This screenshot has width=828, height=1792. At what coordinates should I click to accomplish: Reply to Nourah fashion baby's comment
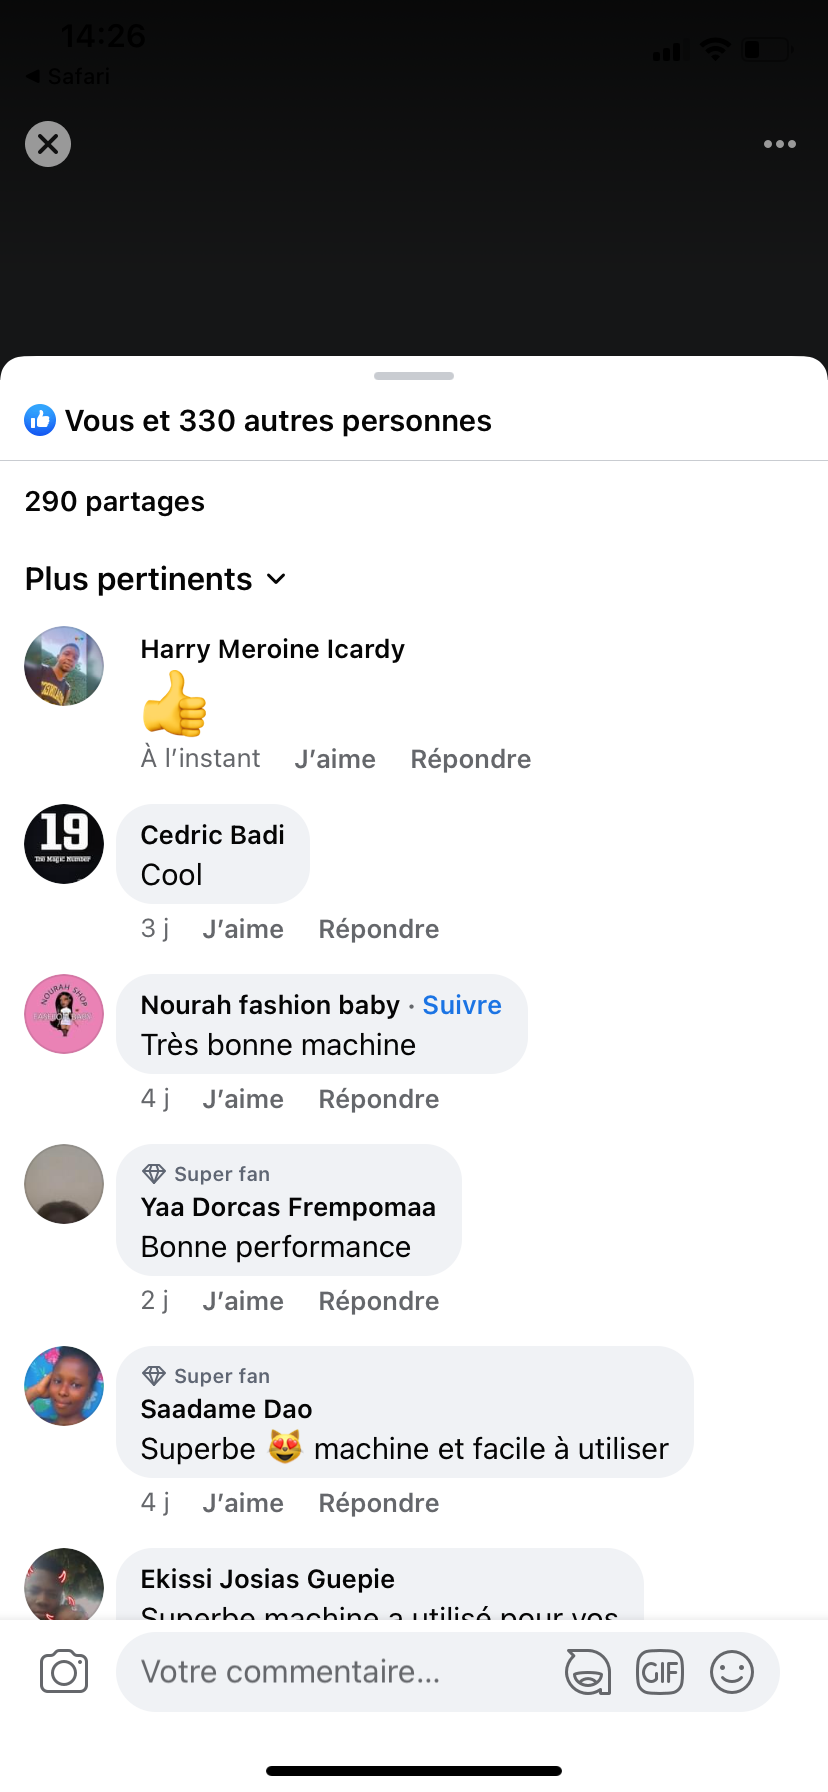tap(379, 1099)
